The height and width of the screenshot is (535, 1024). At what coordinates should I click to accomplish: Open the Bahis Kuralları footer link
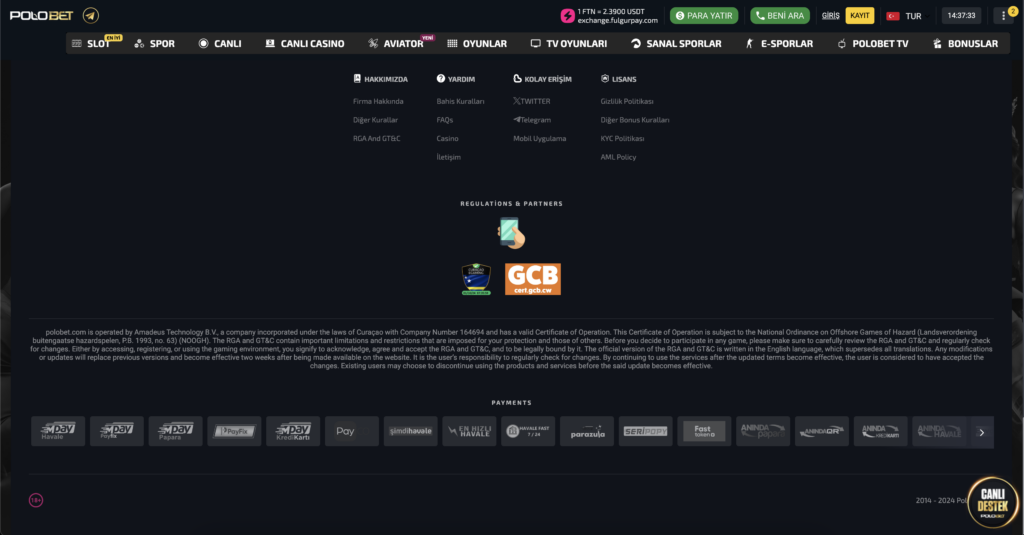[460, 101]
